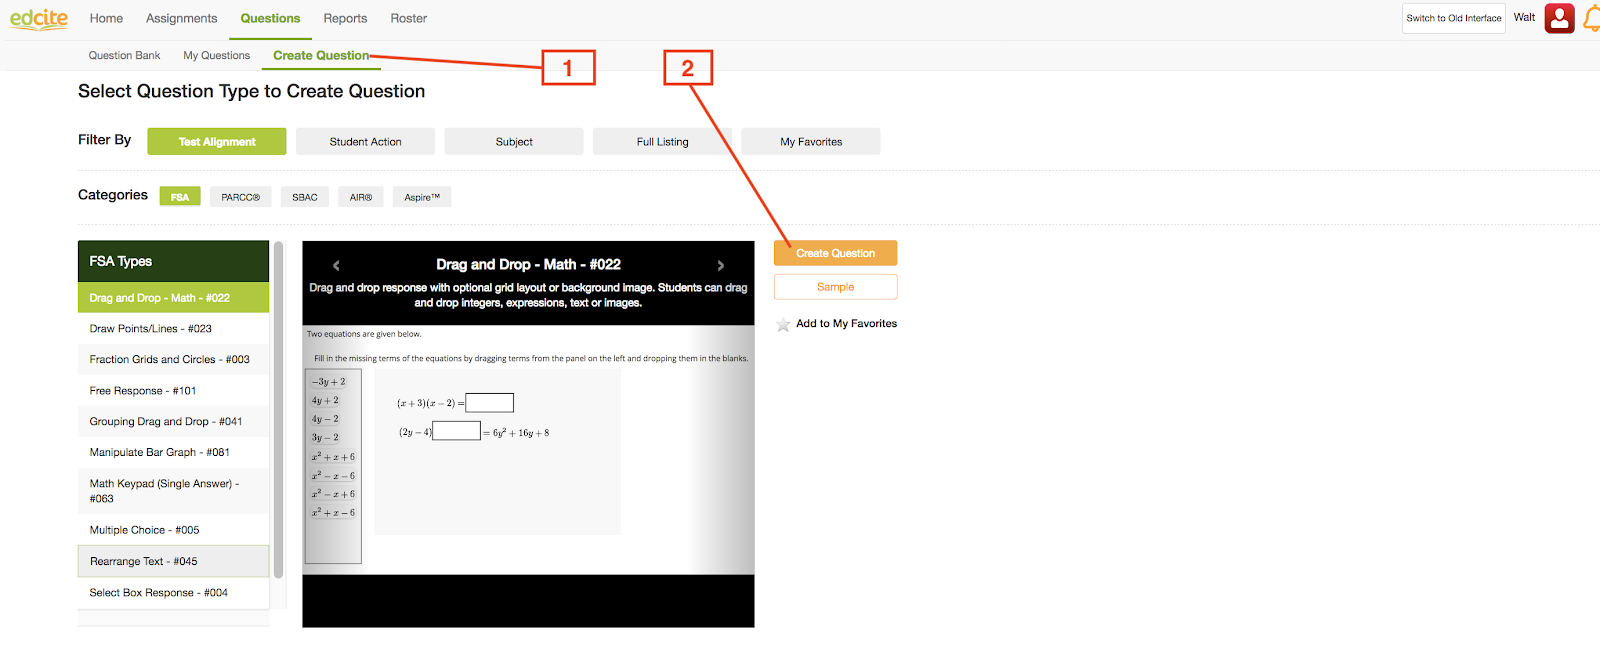Viewport: 1600px width, 651px height.
Task: Click the 'Drag and Drop - Math - #022' preview title
Action: coord(528,264)
